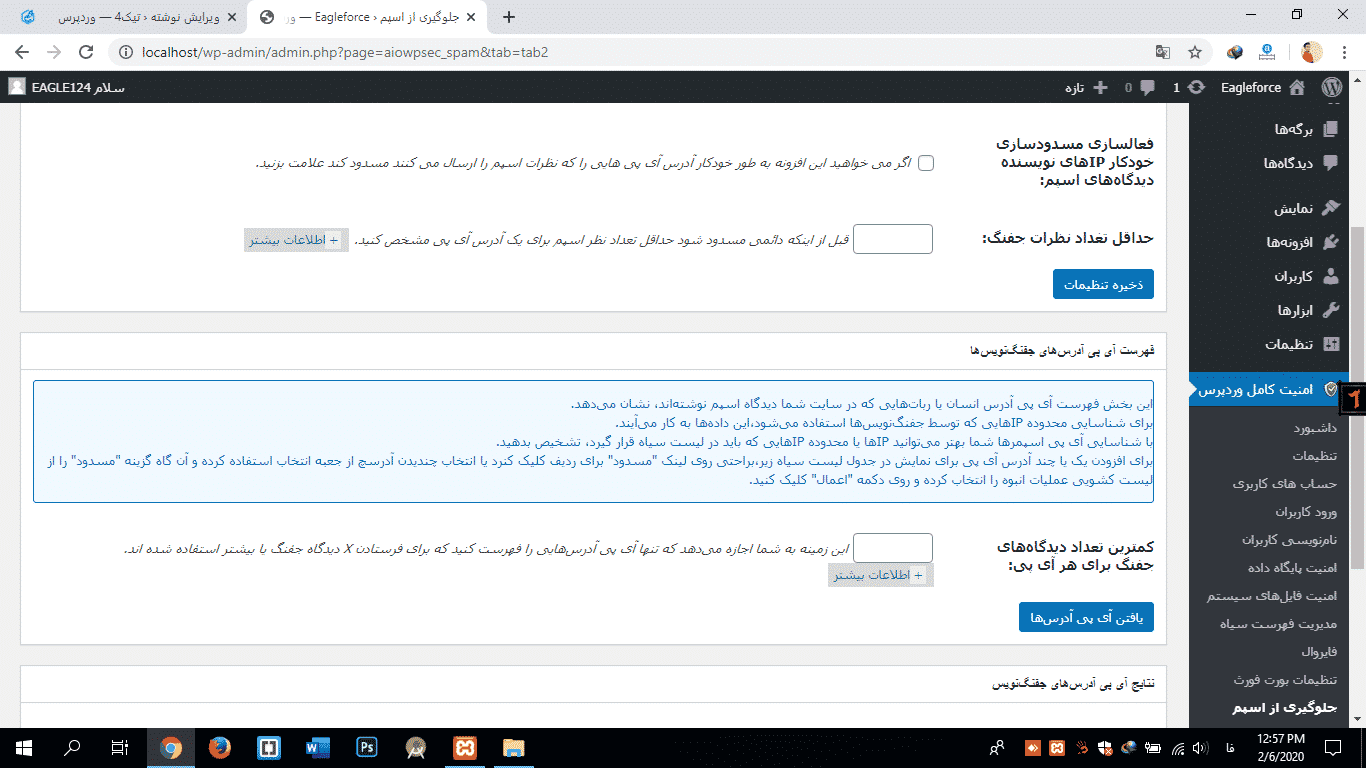The height and width of the screenshot is (768, 1366).
Task: Expand '+ اطلاعات بیشتر' beside minimum spam comments
Action: (x=296, y=240)
